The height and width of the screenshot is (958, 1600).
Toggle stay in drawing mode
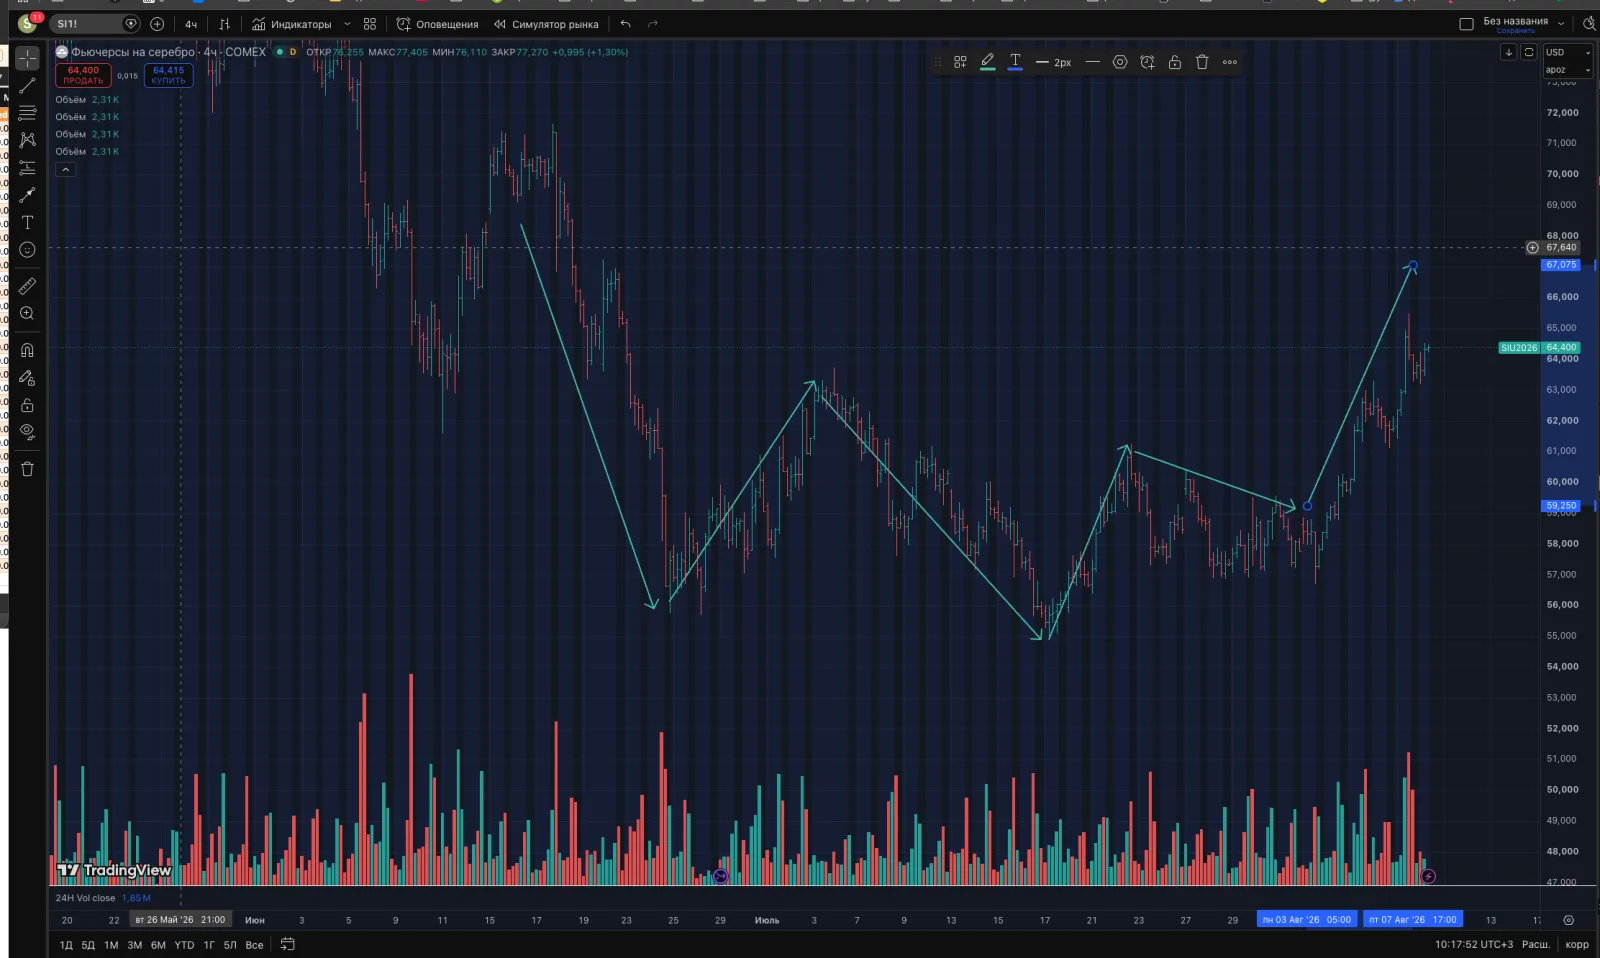(x=27, y=378)
